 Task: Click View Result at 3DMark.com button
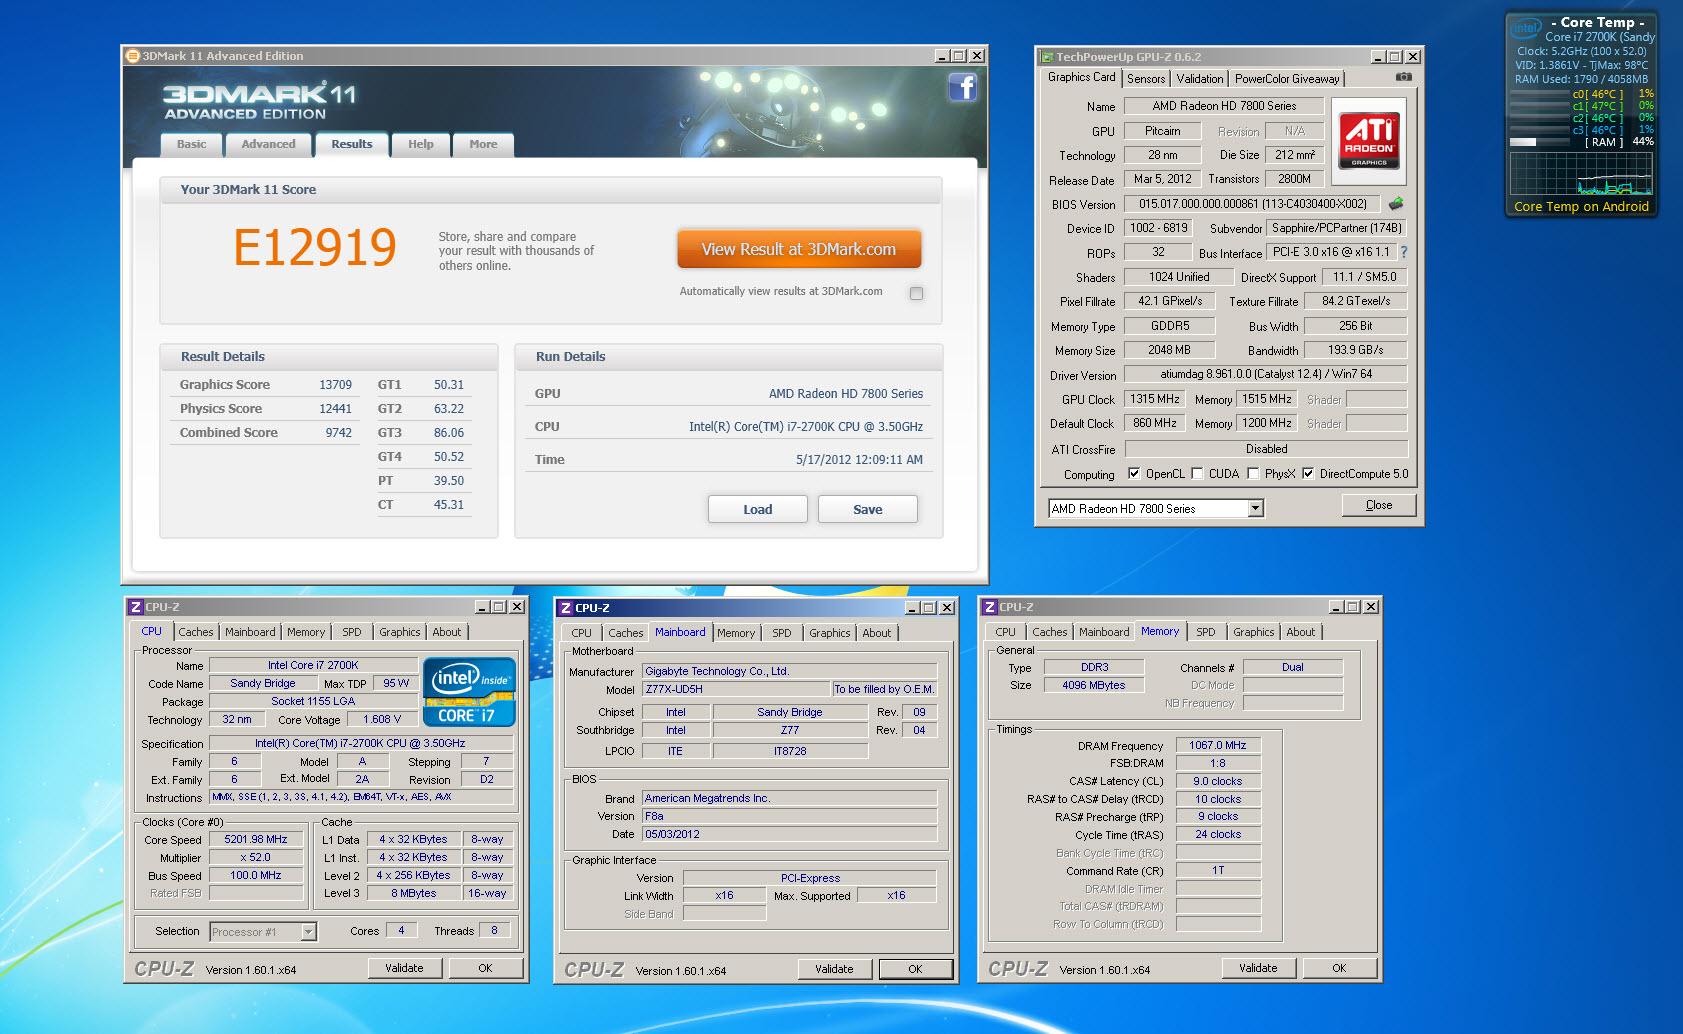(x=799, y=250)
